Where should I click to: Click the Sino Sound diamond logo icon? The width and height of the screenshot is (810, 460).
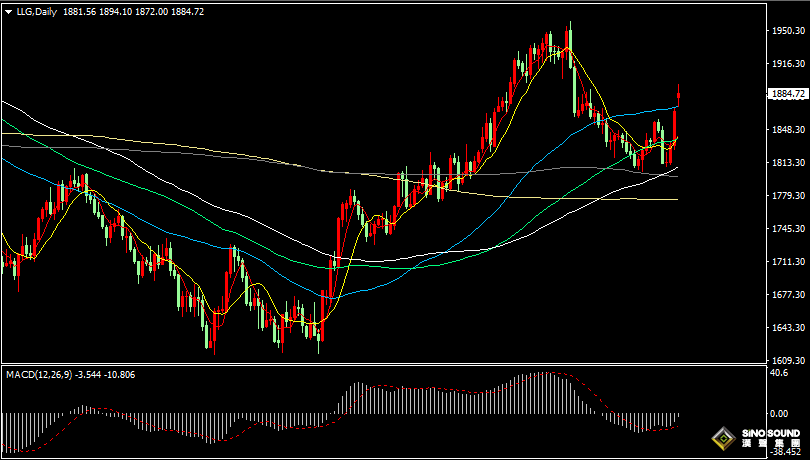(x=723, y=439)
